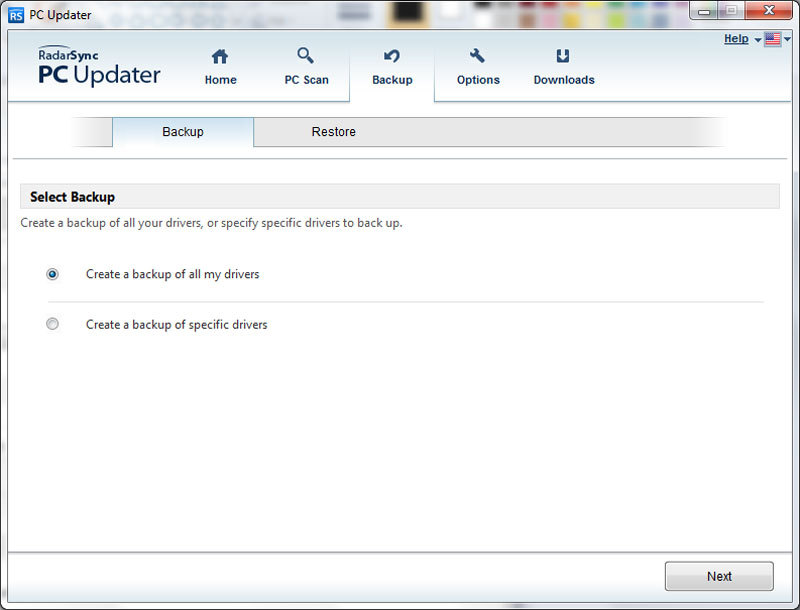Click the RadarSync PC Updater logo
800x610 pixels.
coord(99,66)
